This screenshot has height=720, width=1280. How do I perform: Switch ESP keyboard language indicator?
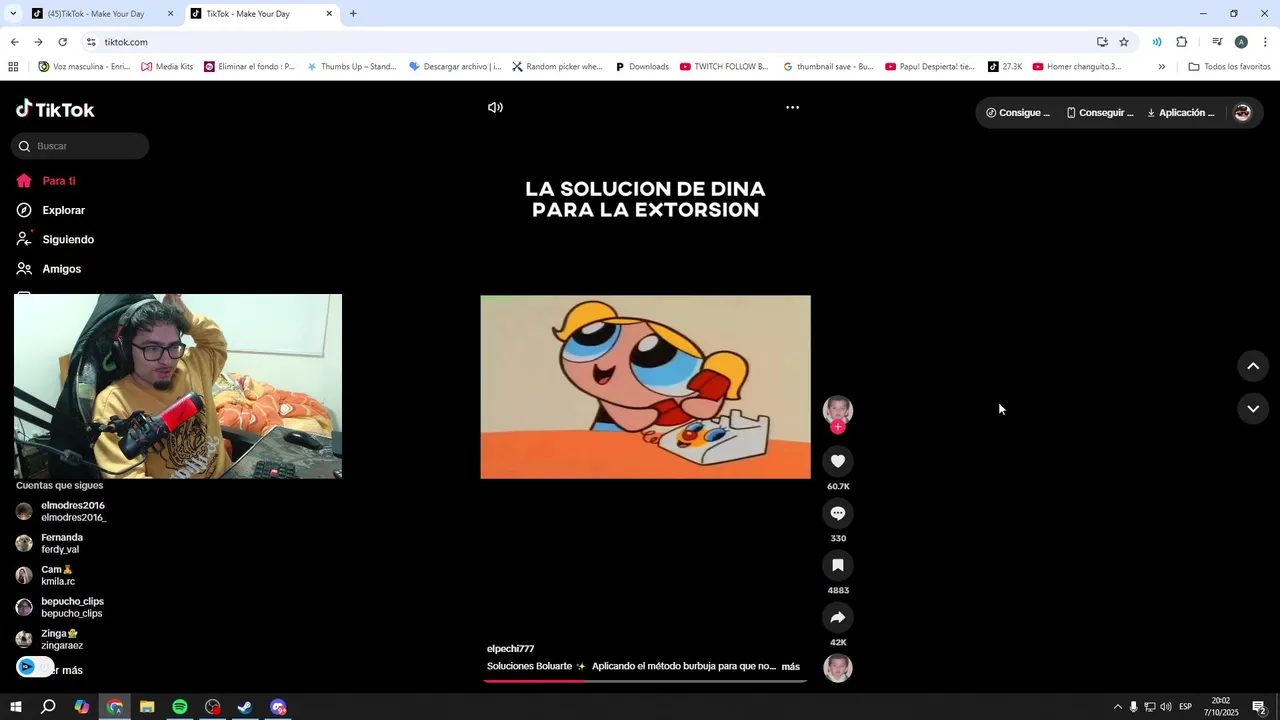[1185, 707]
